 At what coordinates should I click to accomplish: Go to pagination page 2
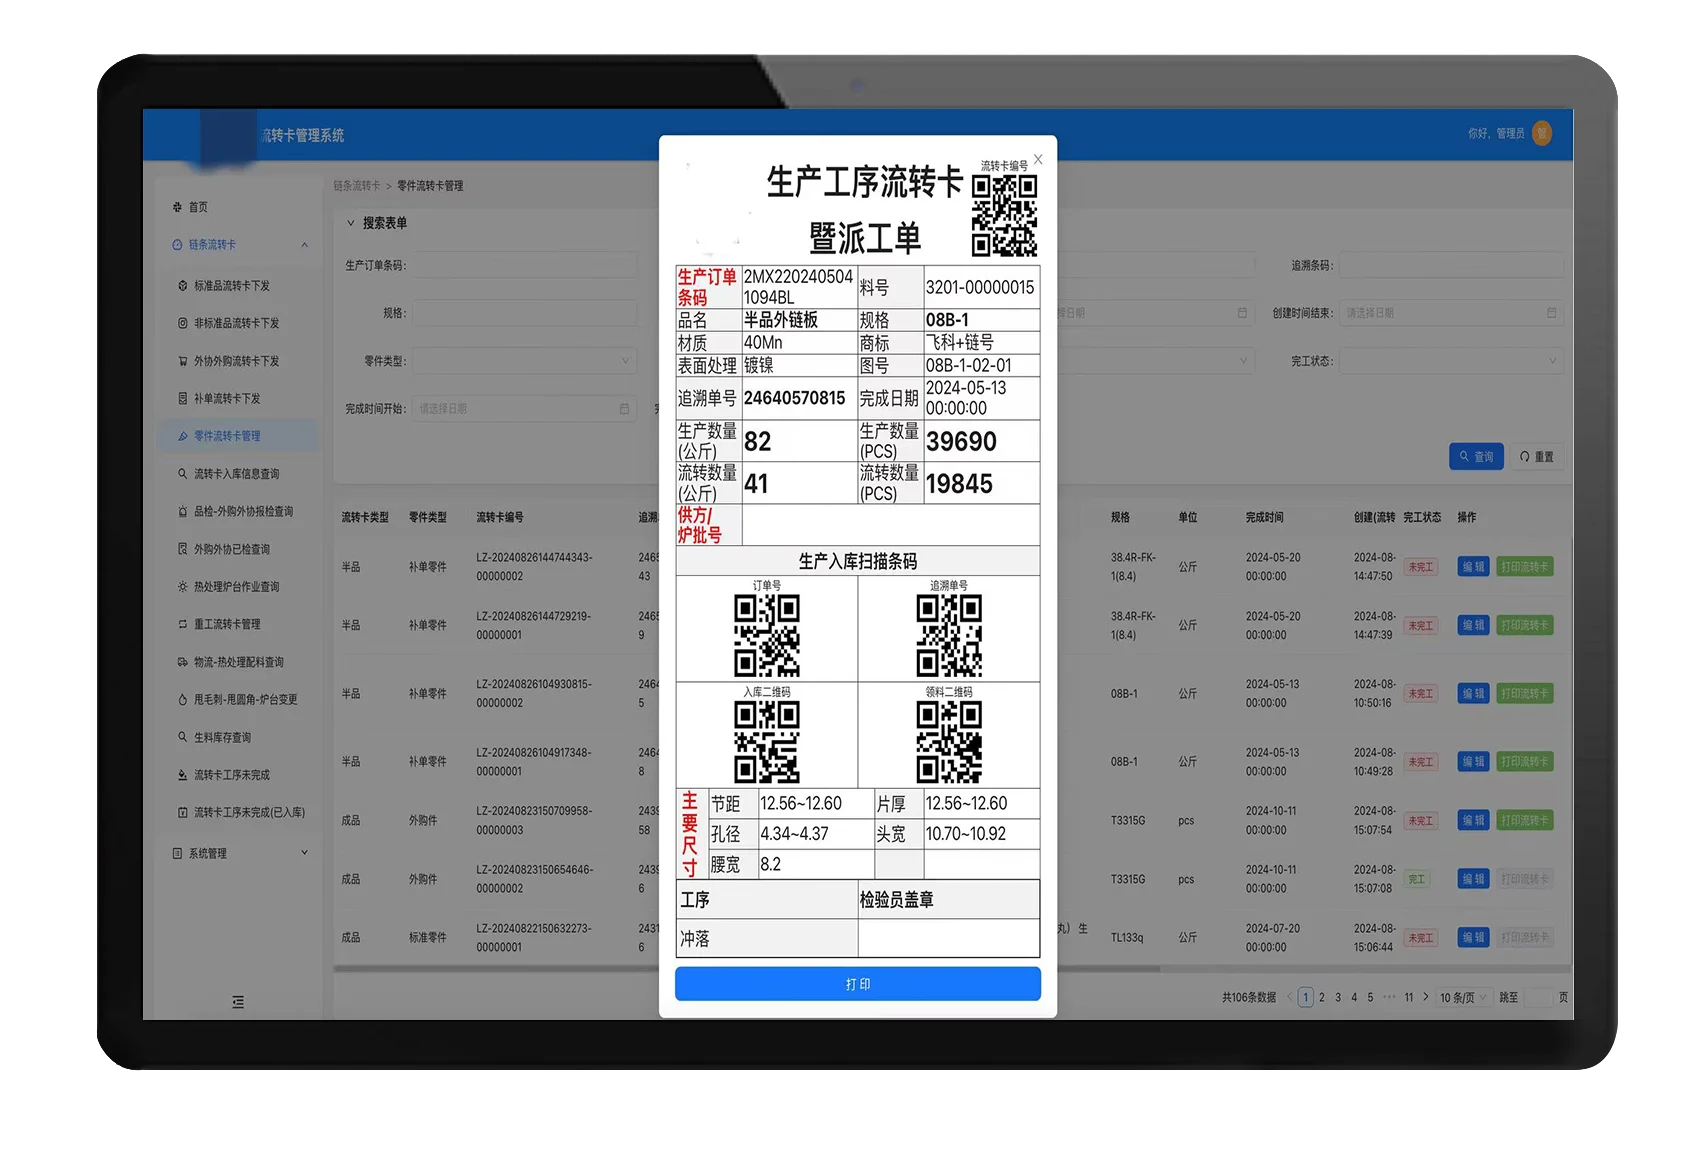tap(1322, 998)
